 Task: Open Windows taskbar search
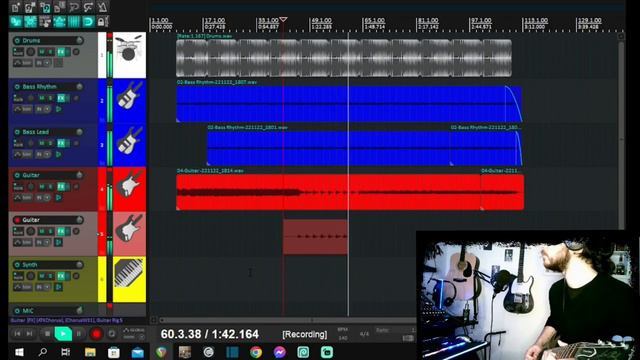(x=42, y=352)
